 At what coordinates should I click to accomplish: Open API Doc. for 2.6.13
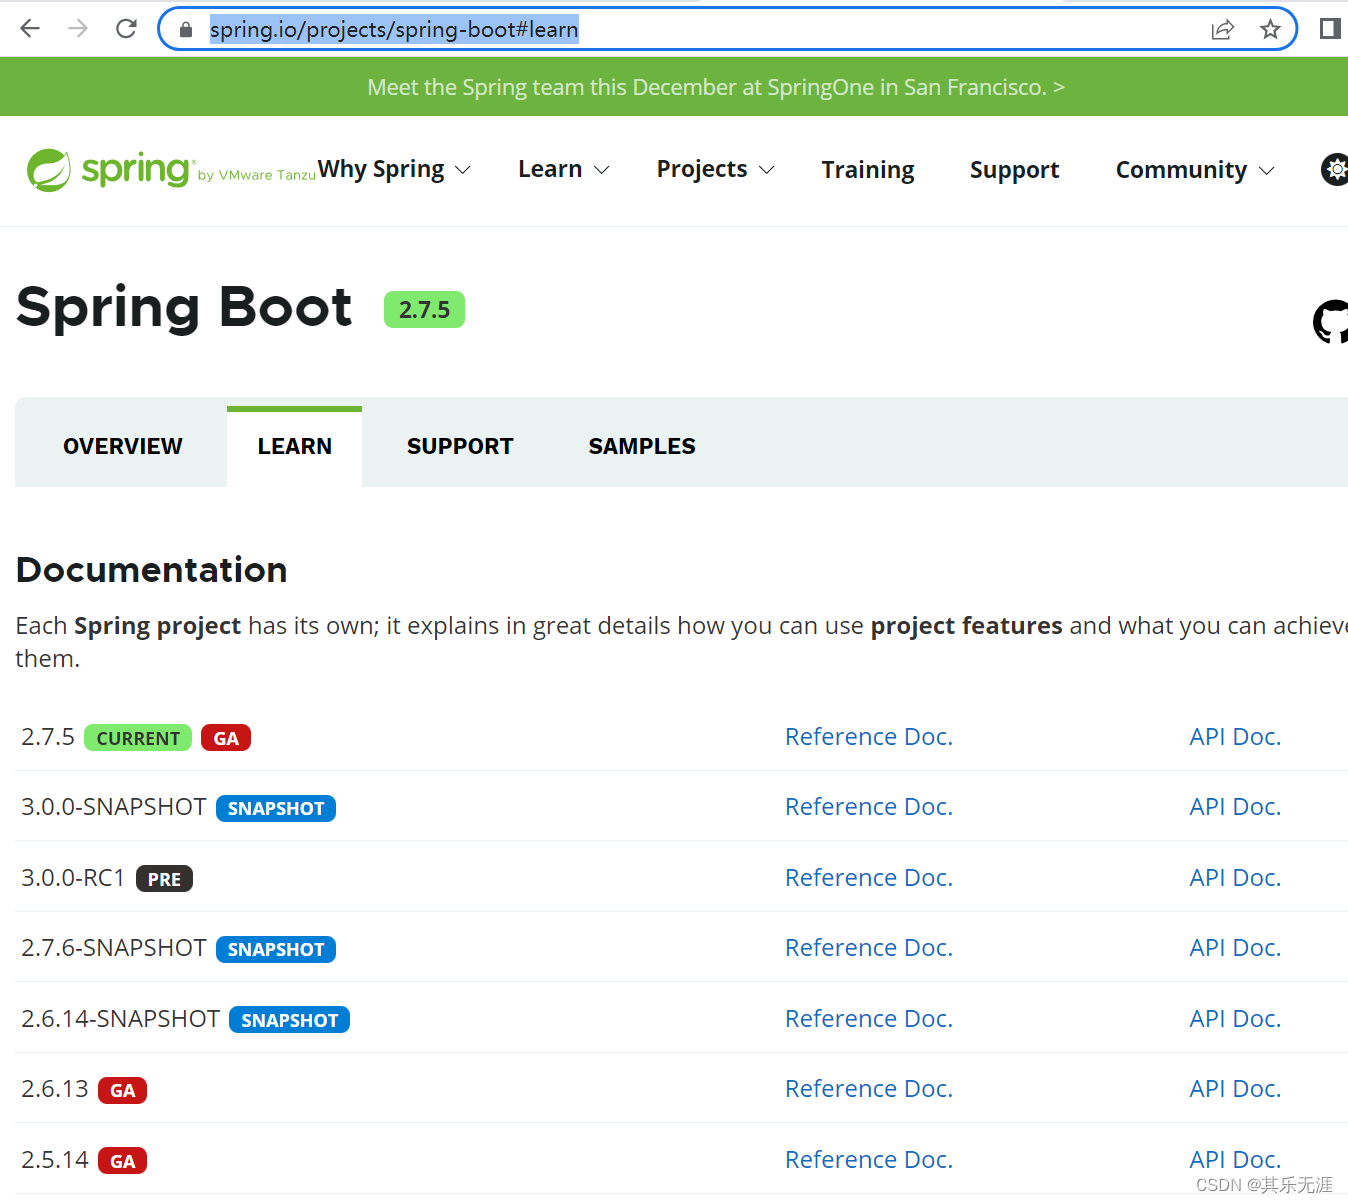point(1235,1089)
